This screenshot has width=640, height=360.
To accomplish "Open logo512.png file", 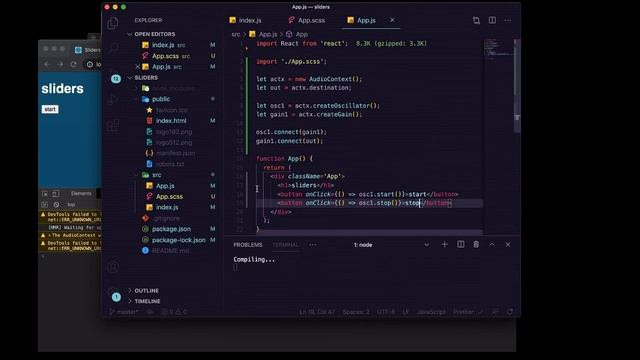I will pyautogui.click(x=174, y=142).
